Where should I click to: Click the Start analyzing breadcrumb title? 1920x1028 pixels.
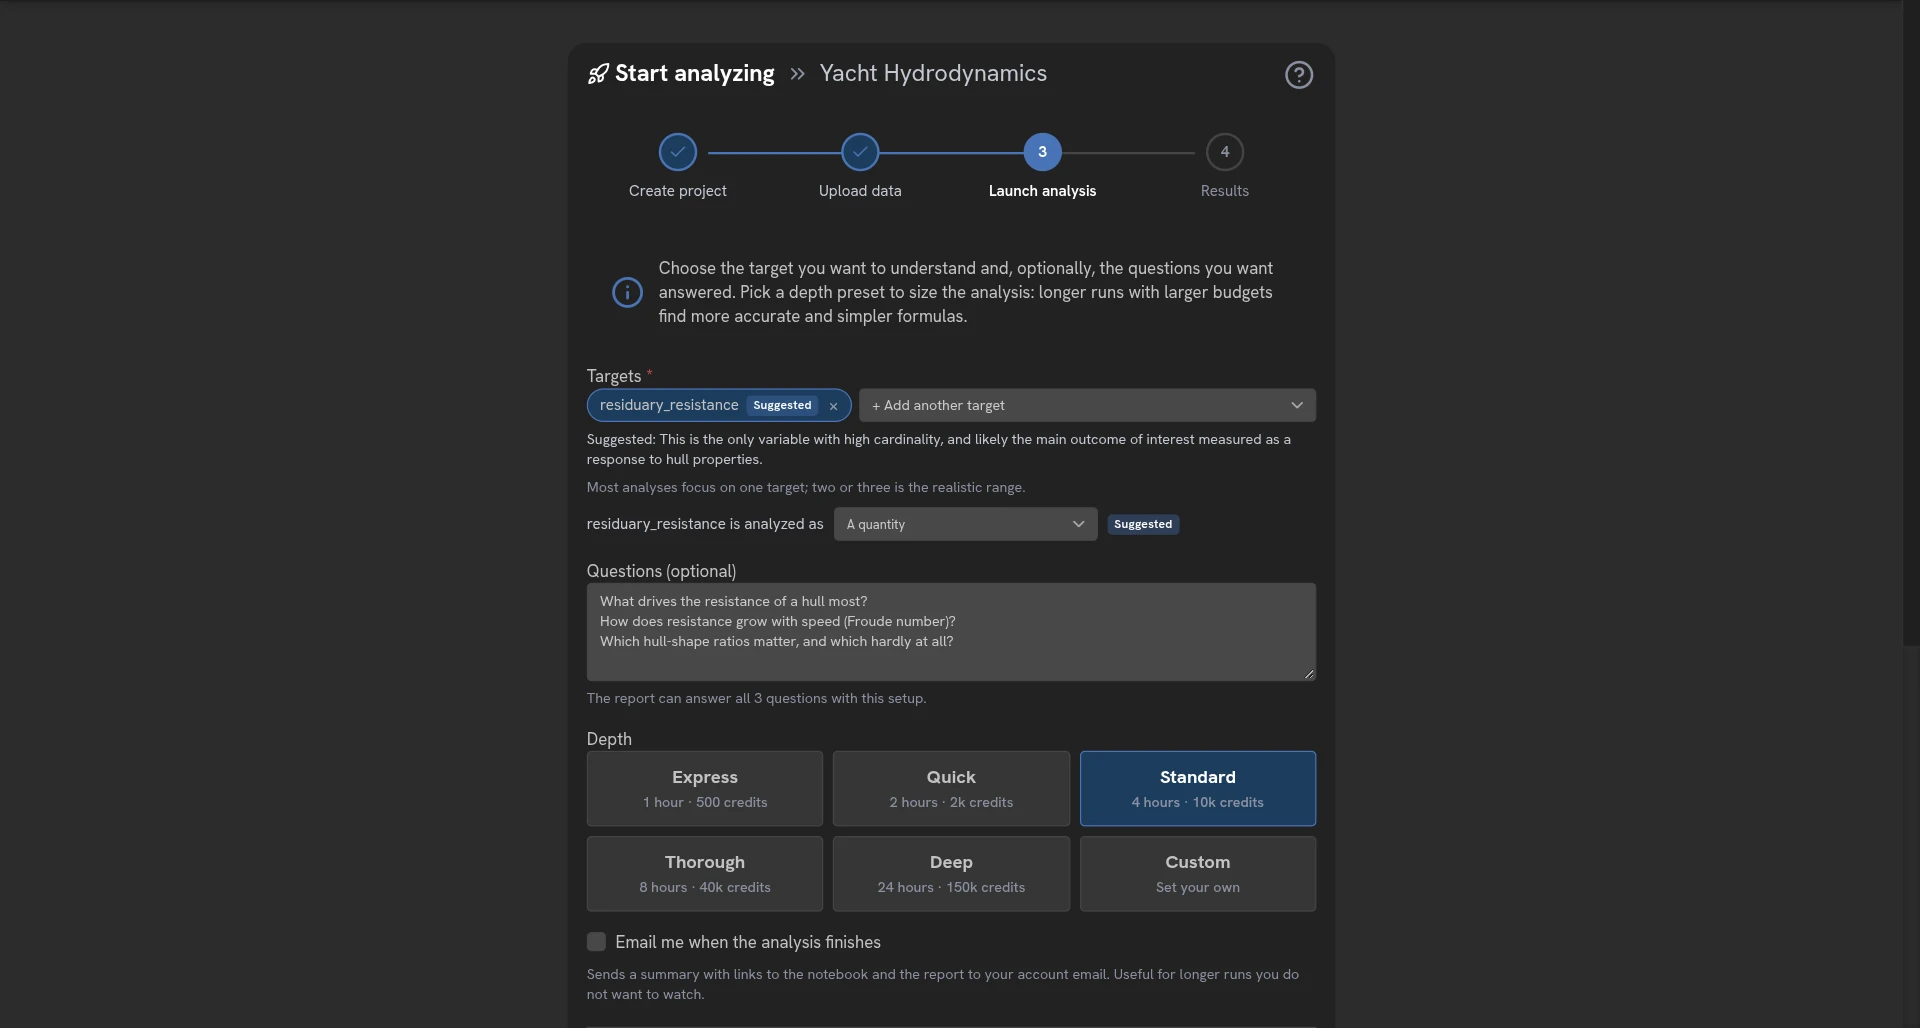(x=694, y=74)
